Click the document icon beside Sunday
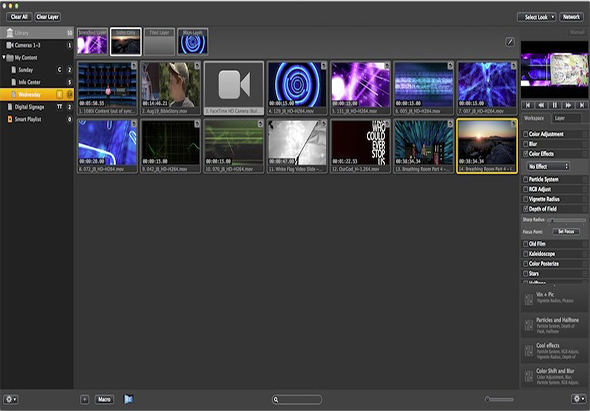Image resolution: width=590 pixels, height=411 pixels. coord(14,70)
